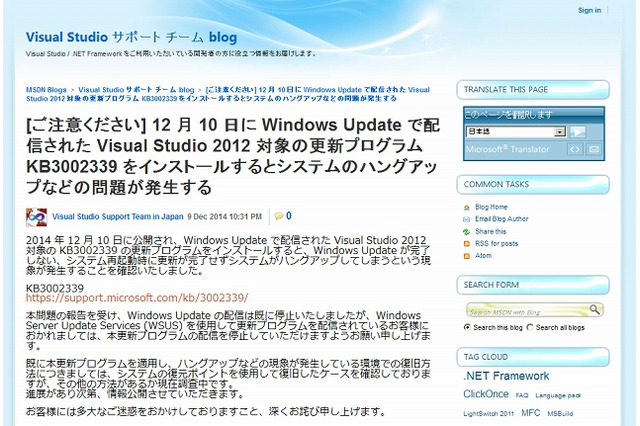Select the "Search all blogs" radio button
640x426 pixels.
[x=530, y=327]
